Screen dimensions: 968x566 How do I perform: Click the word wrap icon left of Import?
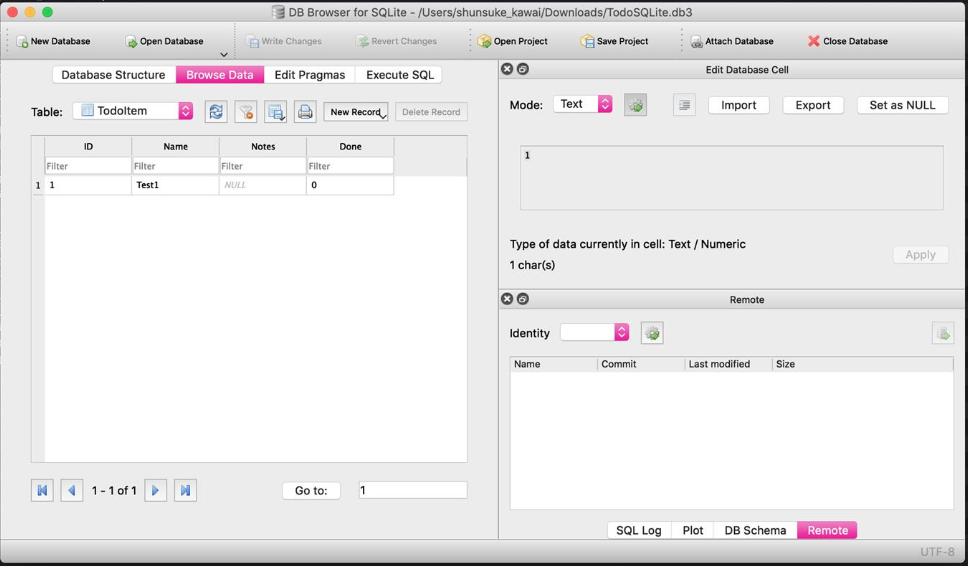684,105
